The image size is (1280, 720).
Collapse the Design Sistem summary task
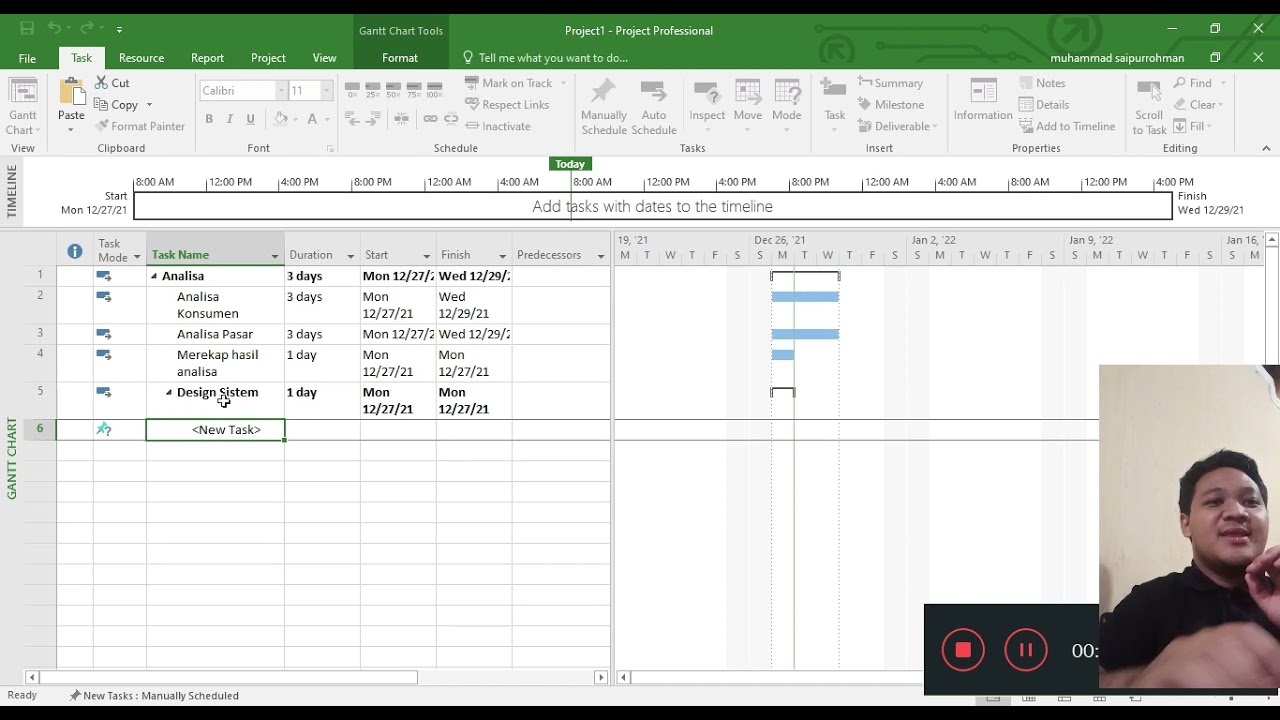point(169,392)
